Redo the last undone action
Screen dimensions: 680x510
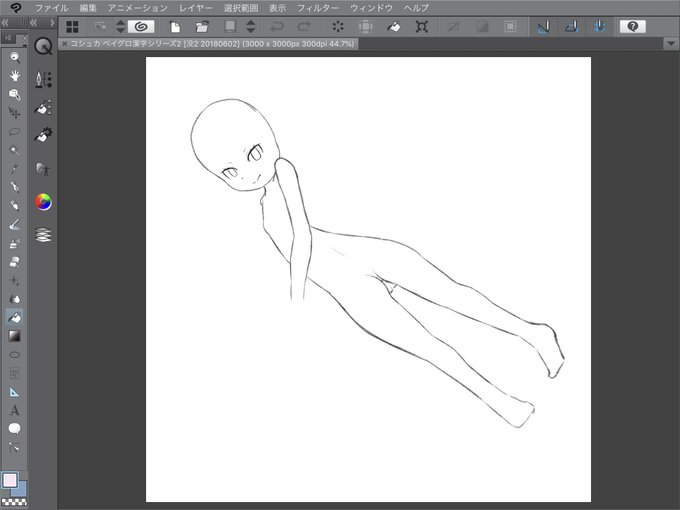coord(304,27)
